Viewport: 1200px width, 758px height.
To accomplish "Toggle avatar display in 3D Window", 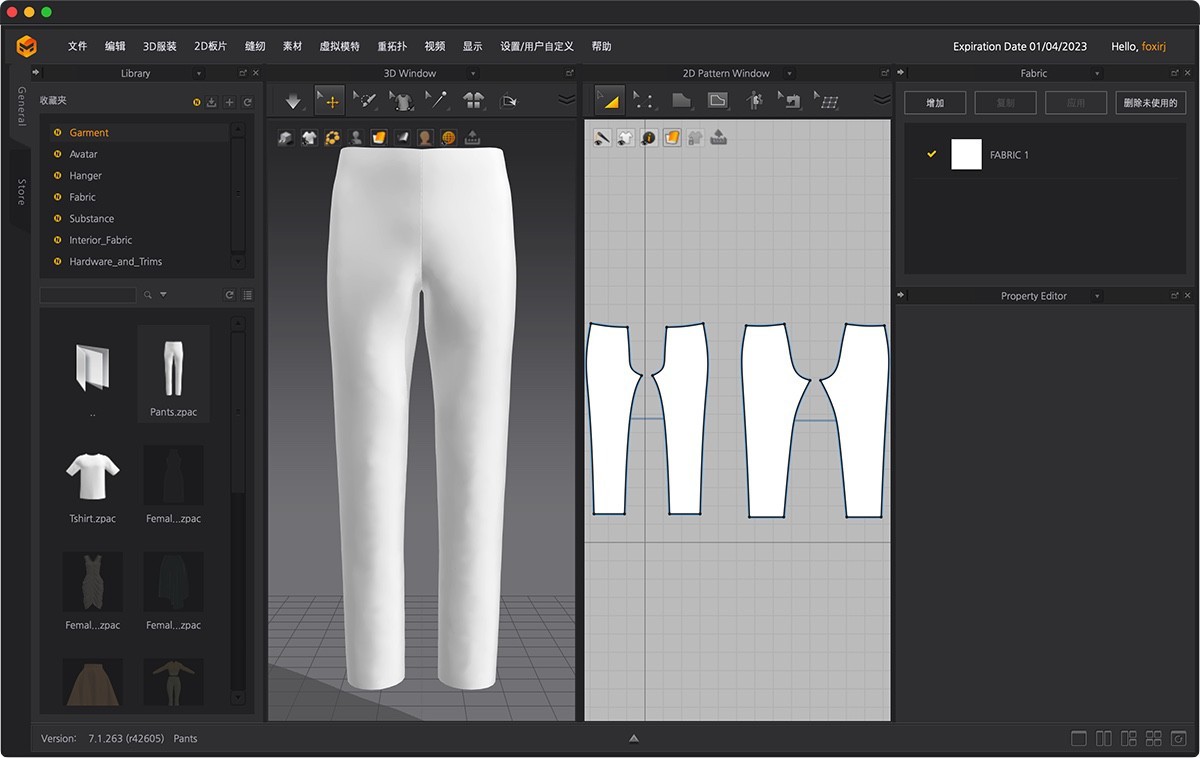I will 356,138.
